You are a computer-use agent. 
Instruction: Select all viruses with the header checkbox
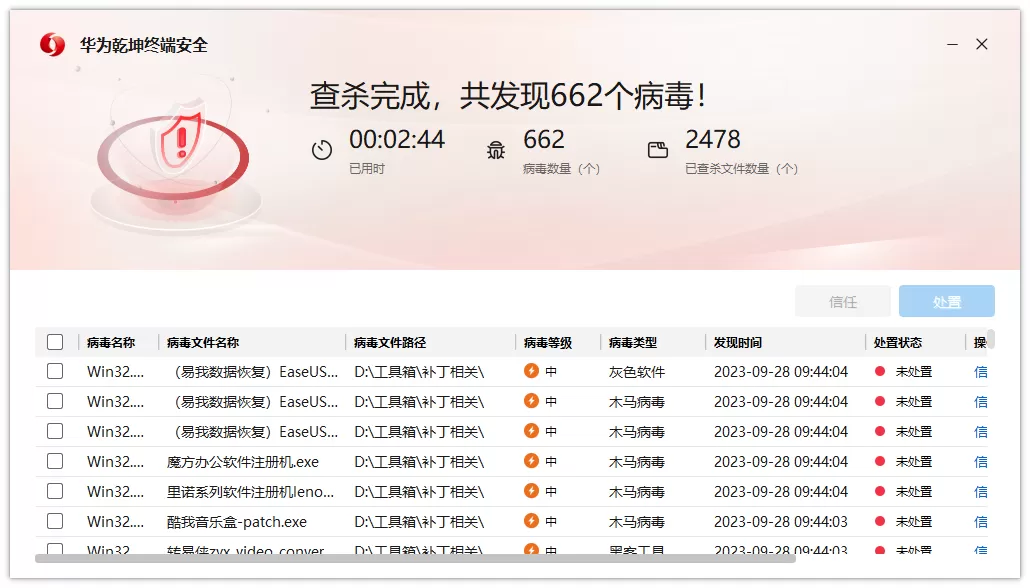[55, 341]
